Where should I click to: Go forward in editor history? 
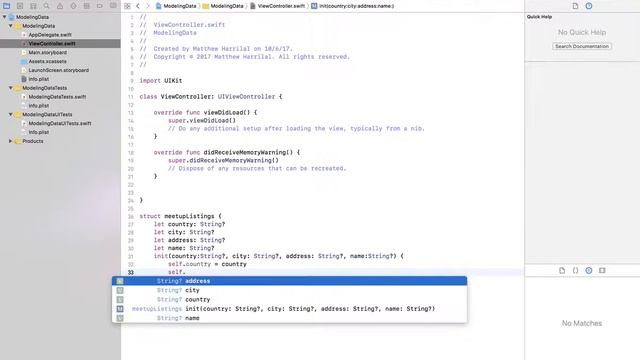pyautogui.click(x=148, y=6)
